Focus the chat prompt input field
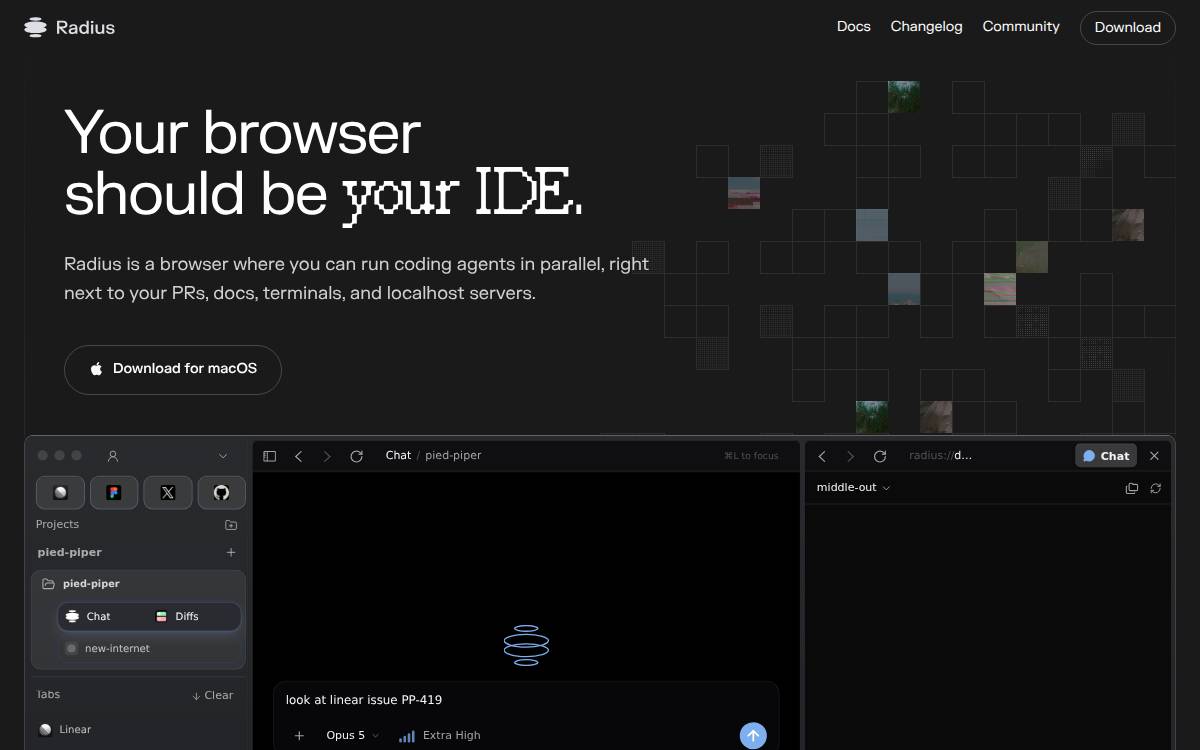 pyautogui.click(x=526, y=700)
